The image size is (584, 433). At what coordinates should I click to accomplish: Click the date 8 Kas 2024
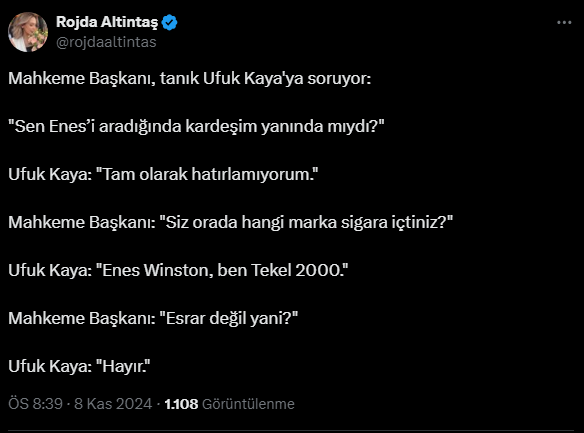pyautogui.click(x=113, y=404)
